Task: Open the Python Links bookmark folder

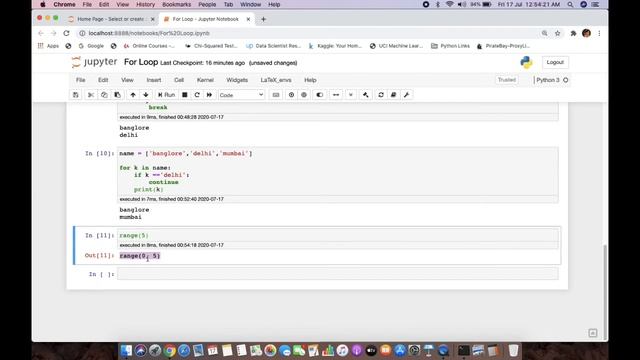Action: tap(450, 46)
